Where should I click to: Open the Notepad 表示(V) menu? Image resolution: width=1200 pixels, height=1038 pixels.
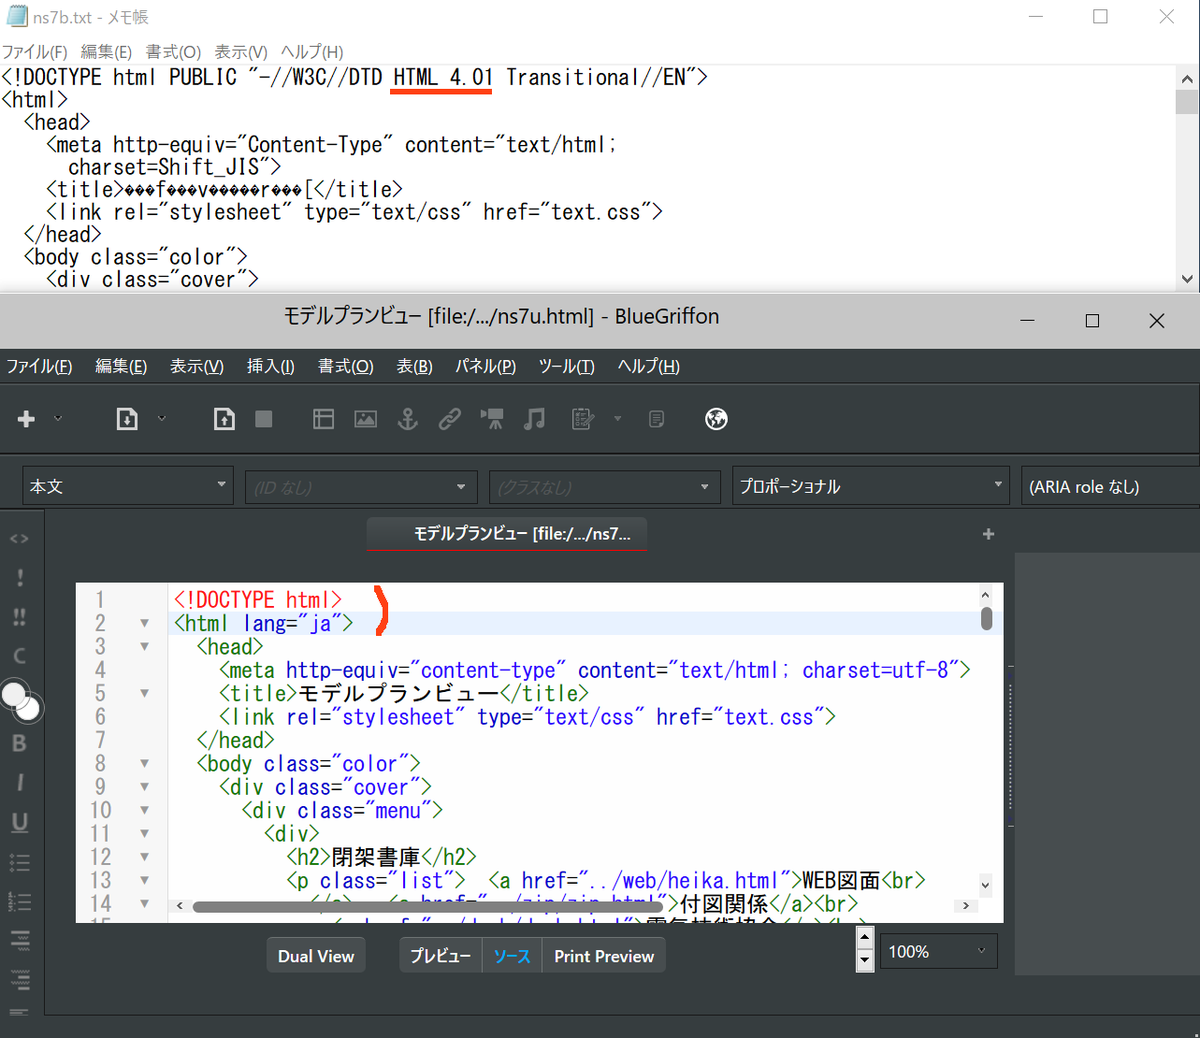pyautogui.click(x=240, y=52)
